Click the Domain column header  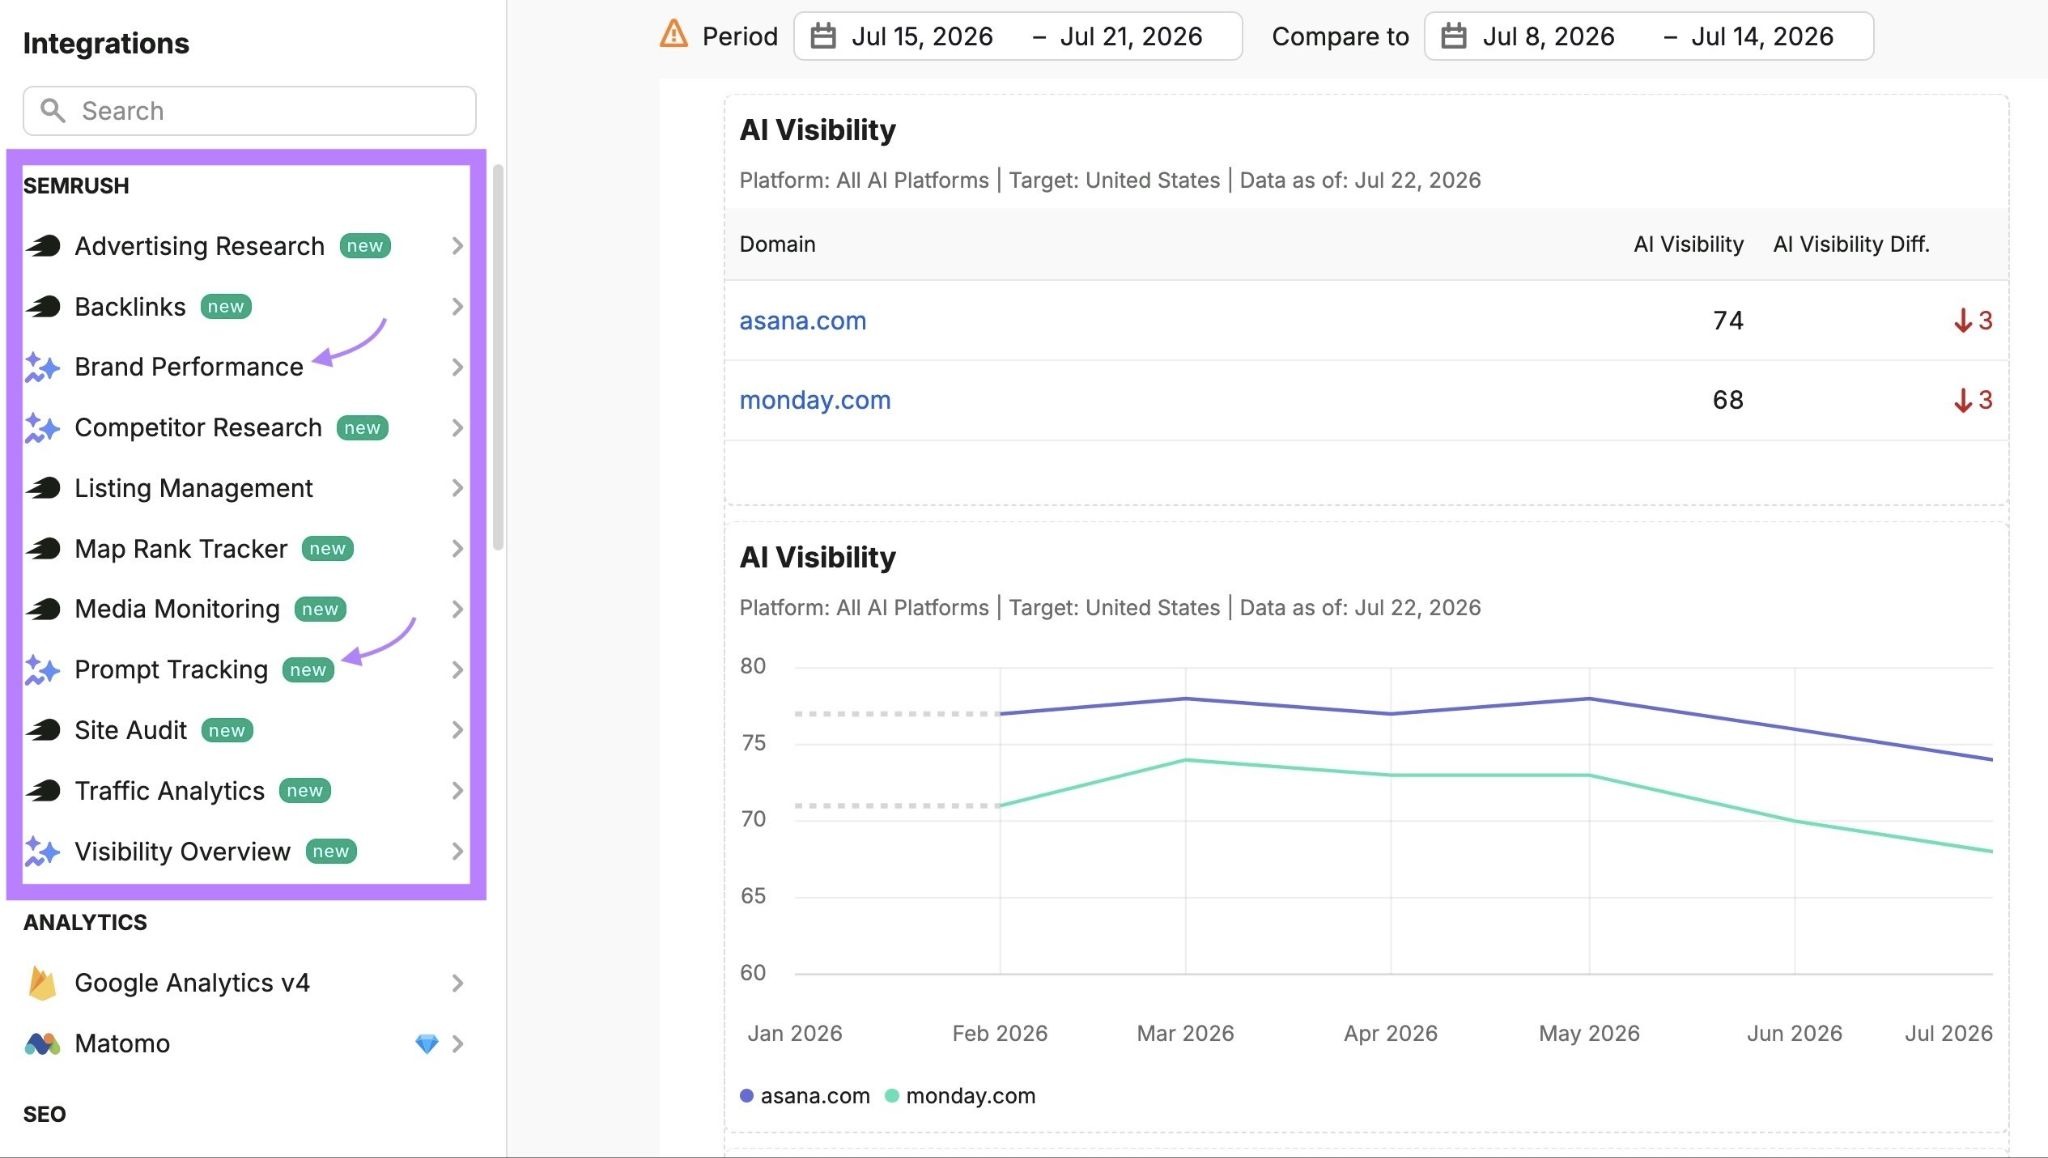pyautogui.click(x=777, y=245)
